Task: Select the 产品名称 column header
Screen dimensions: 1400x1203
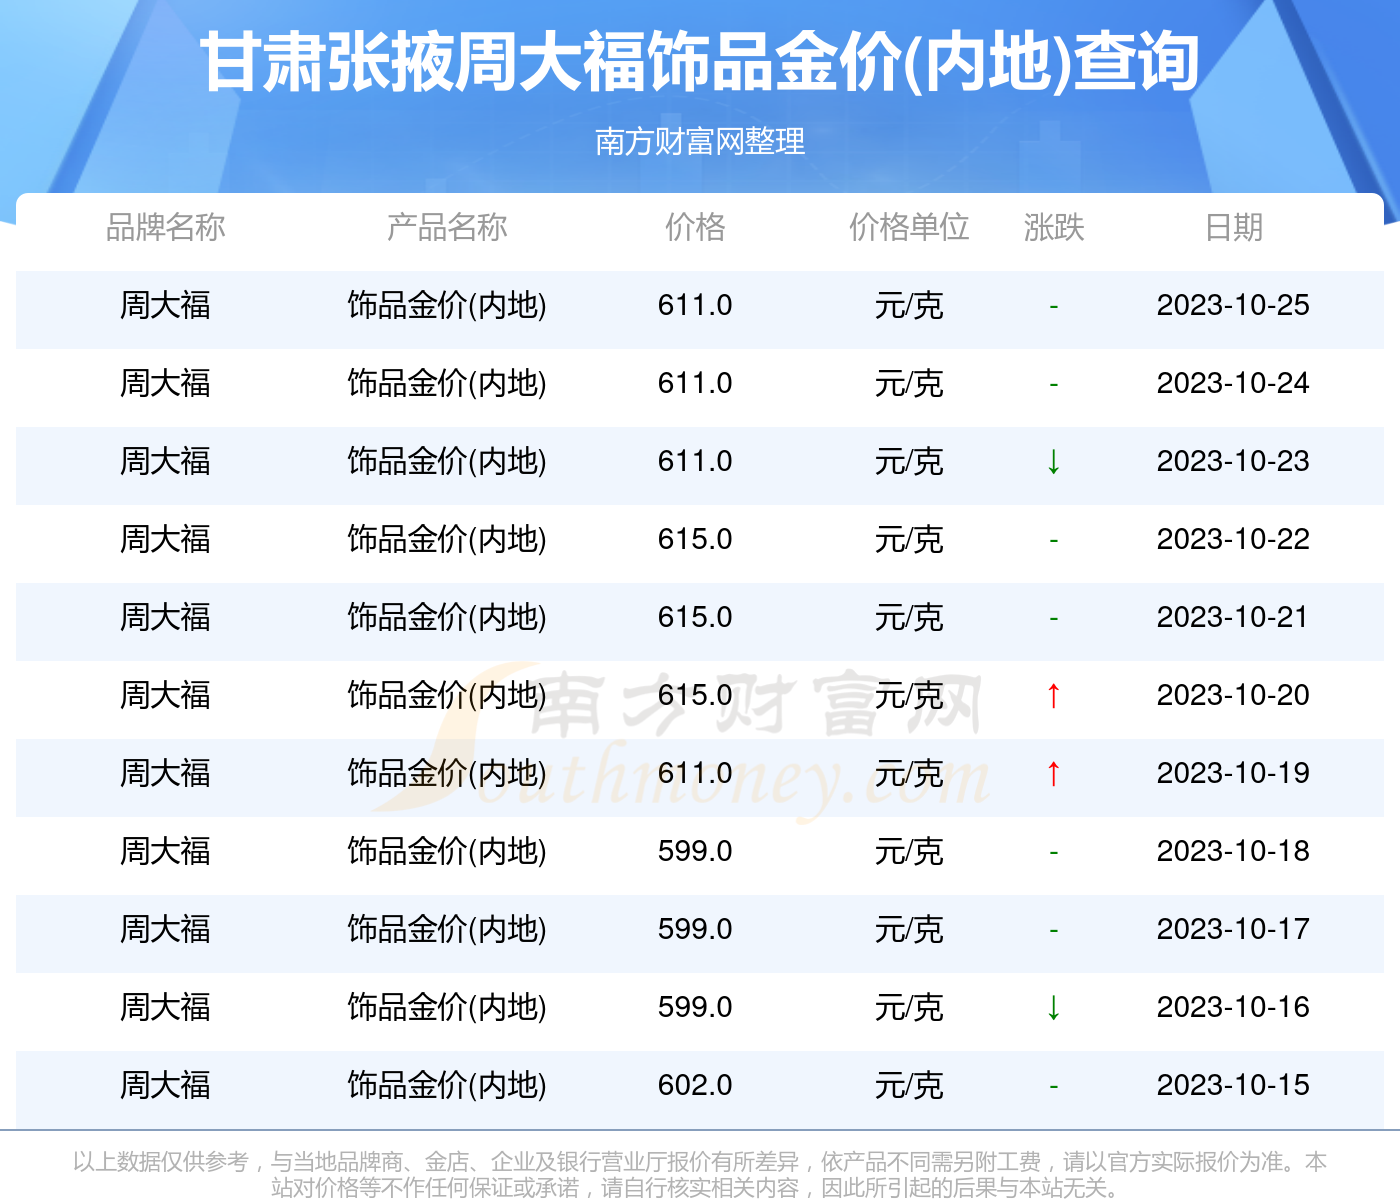Action: tap(447, 227)
